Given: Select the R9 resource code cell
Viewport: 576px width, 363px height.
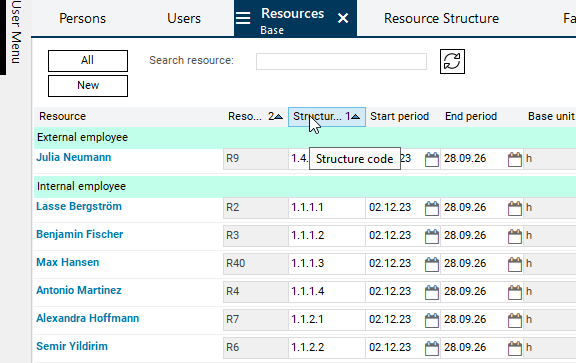Looking at the screenshot, I should coord(256,159).
